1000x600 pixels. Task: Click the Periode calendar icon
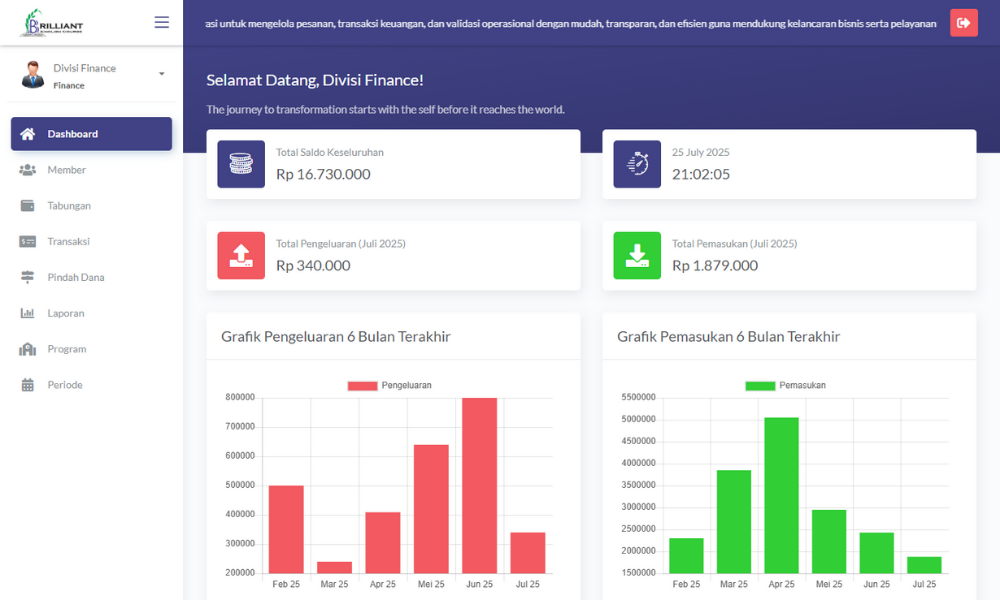click(27, 385)
